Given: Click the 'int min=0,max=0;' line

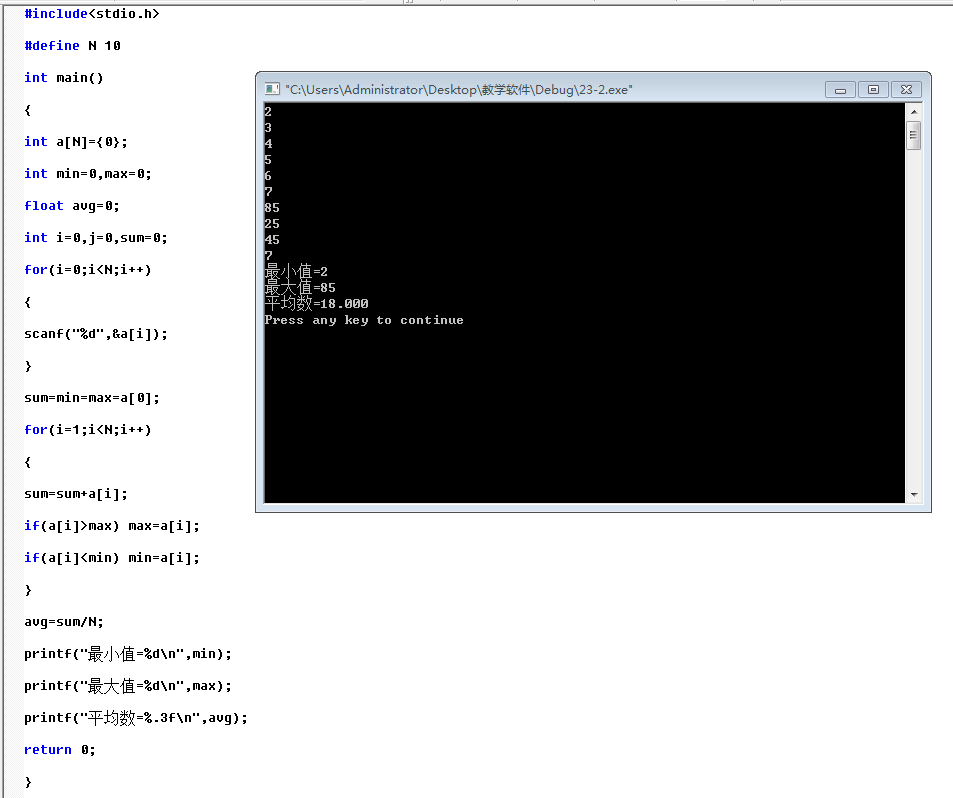Looking at the screenshot, I should pos(88,174).
